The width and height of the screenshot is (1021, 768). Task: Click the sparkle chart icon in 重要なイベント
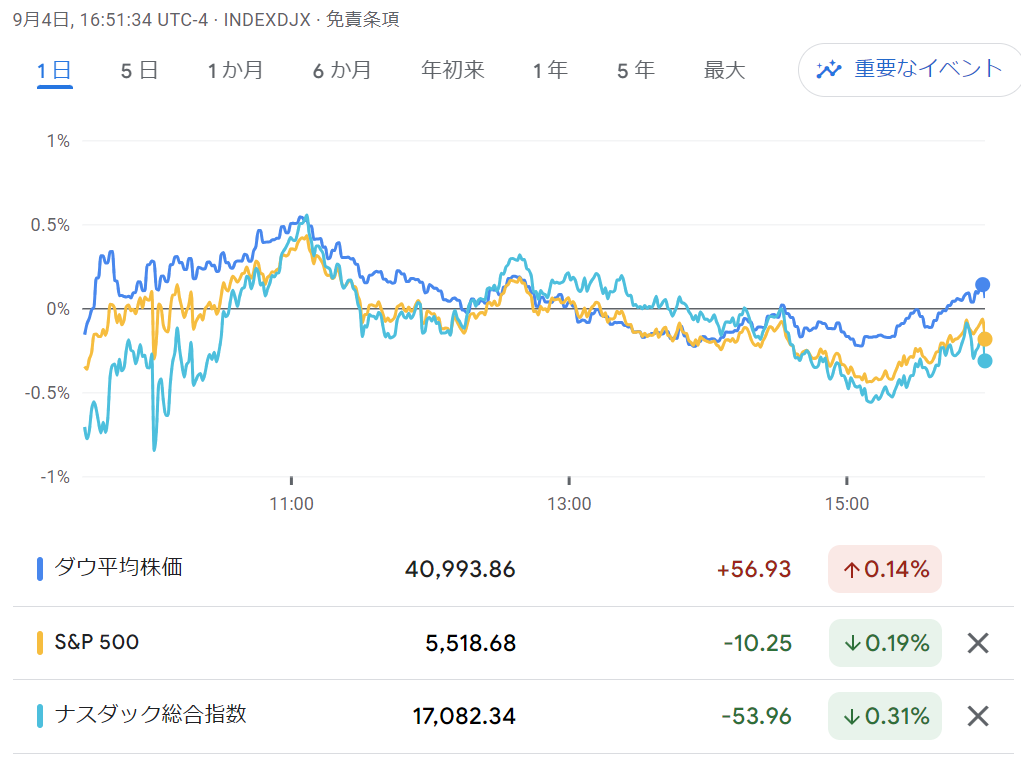(829, 69)
